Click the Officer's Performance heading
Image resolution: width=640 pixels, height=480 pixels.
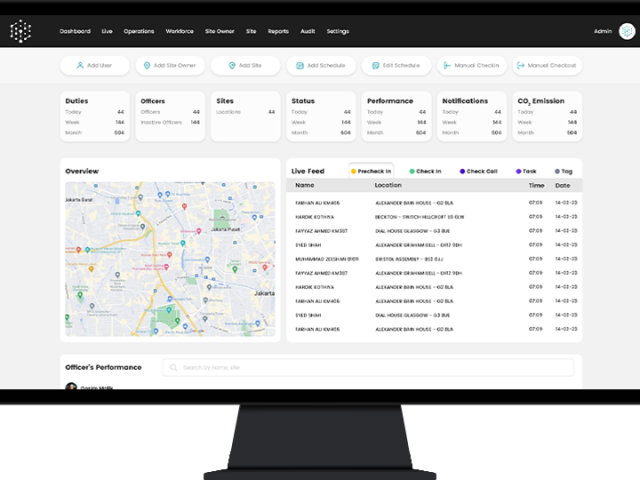(x=103, y=367)
